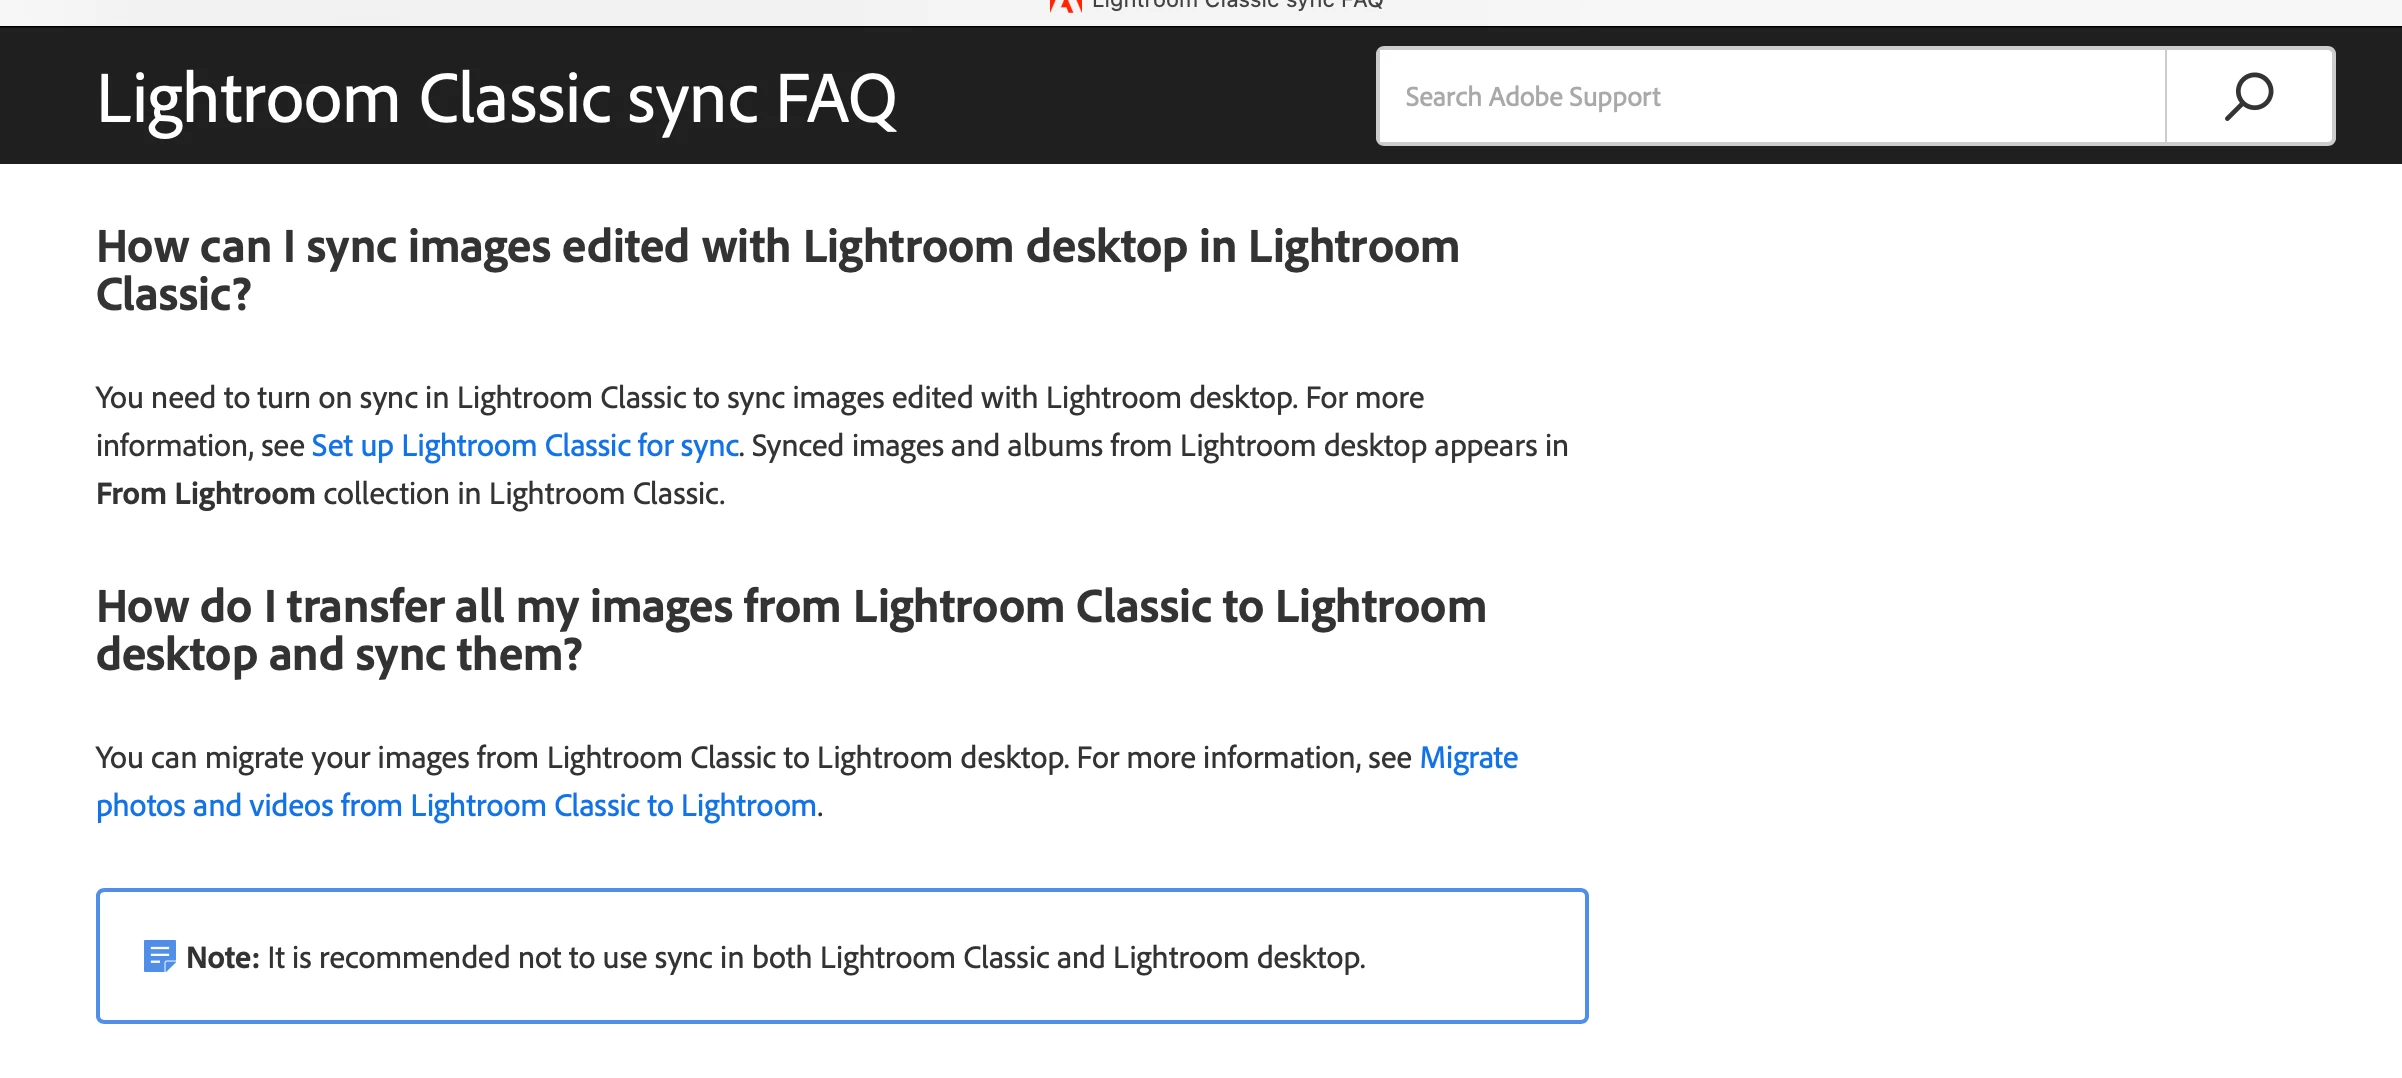Click the 'Note:' label text

pyautogui.click(x=222, y=958)
